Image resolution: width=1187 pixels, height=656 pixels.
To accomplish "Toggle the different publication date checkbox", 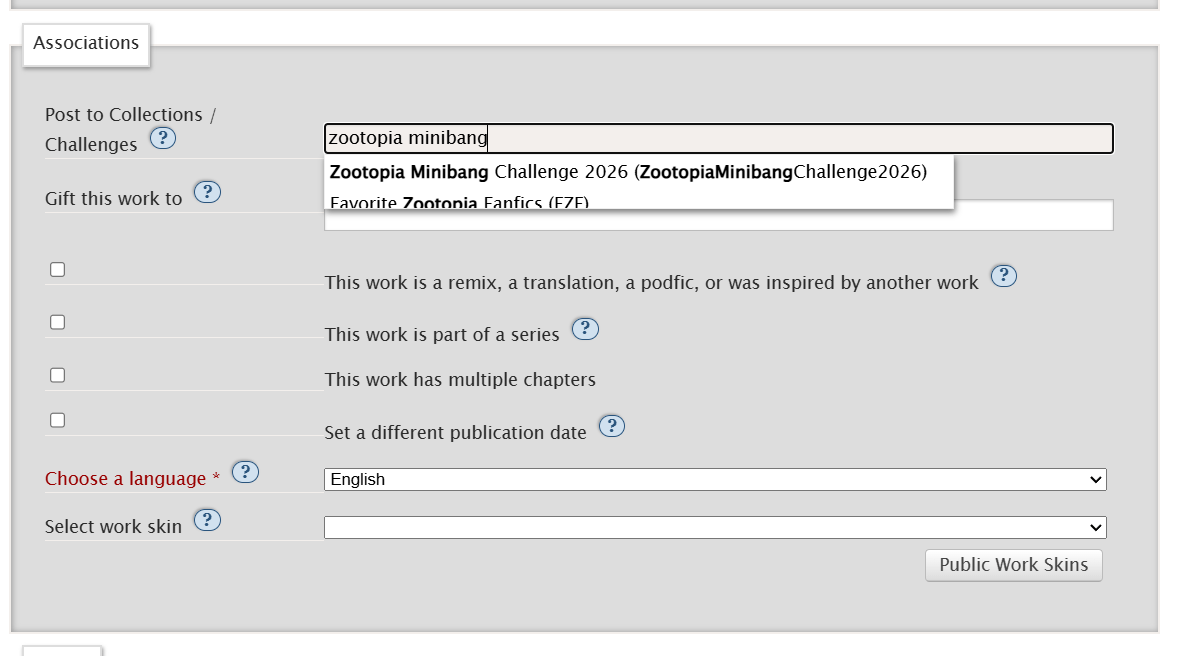I will (x=58, y=420).
